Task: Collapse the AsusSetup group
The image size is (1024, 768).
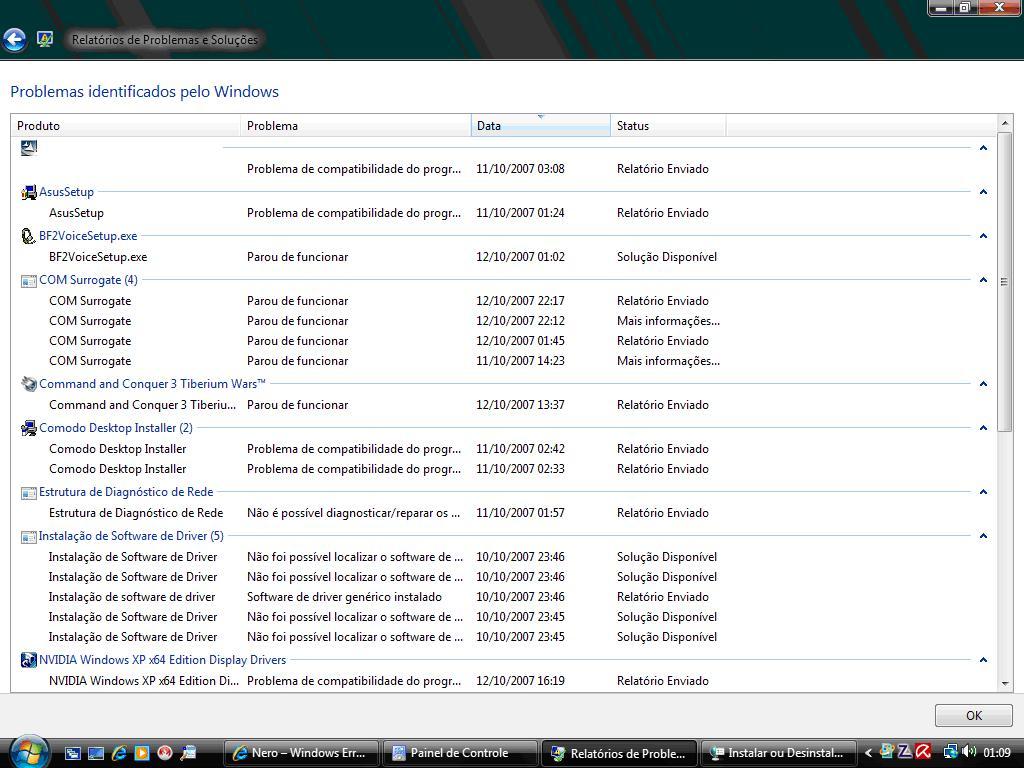Action: coord(983,192)
